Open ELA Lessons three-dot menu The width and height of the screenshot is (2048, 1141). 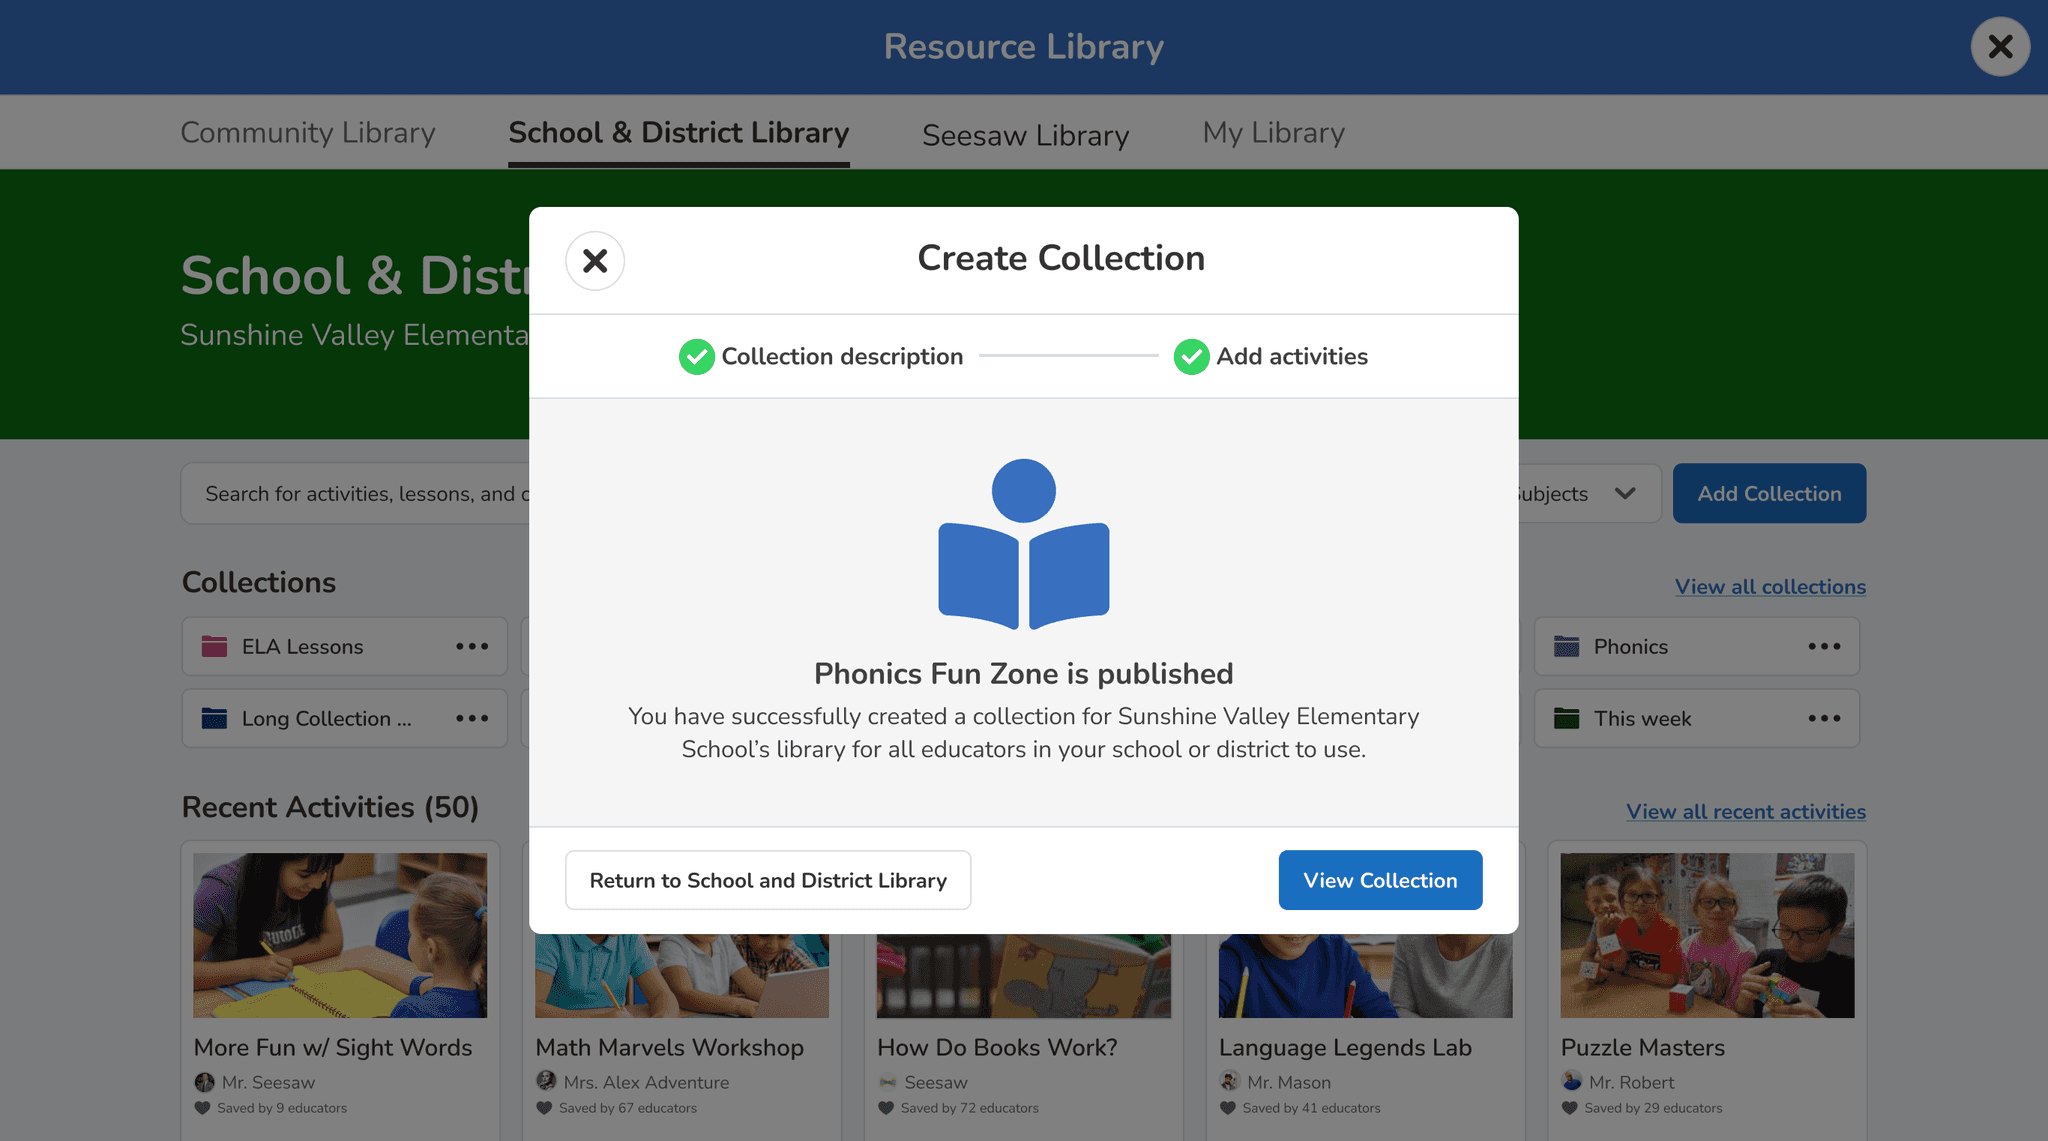point(472,647)
